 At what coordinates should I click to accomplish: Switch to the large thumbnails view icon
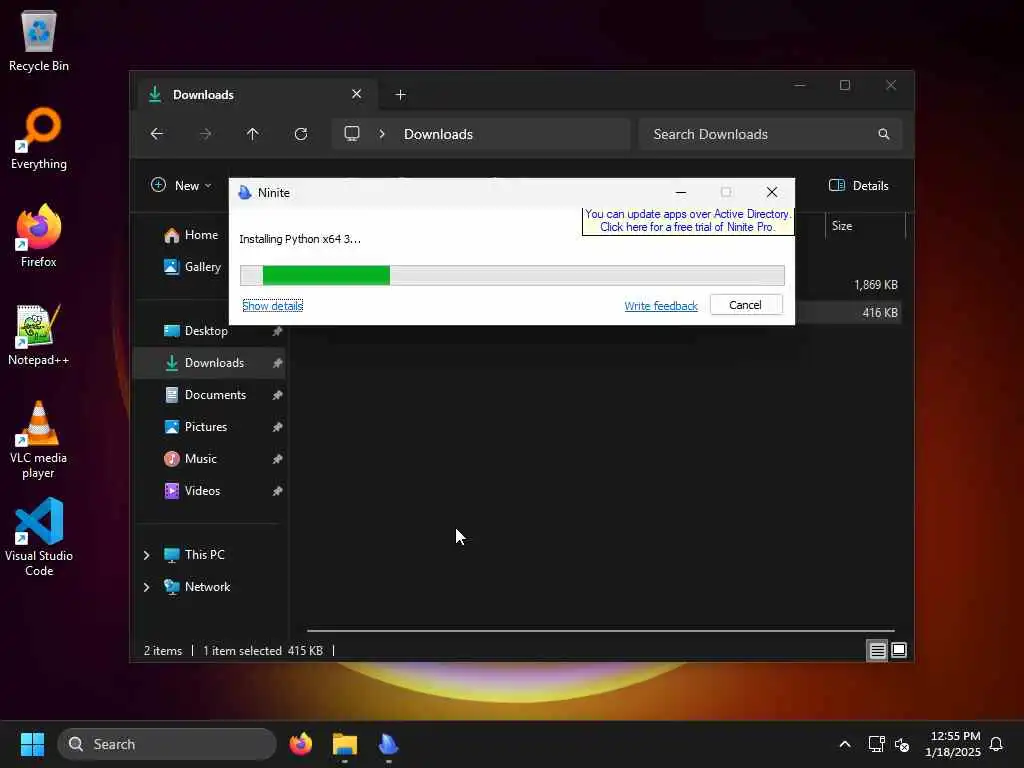point(899,650)
